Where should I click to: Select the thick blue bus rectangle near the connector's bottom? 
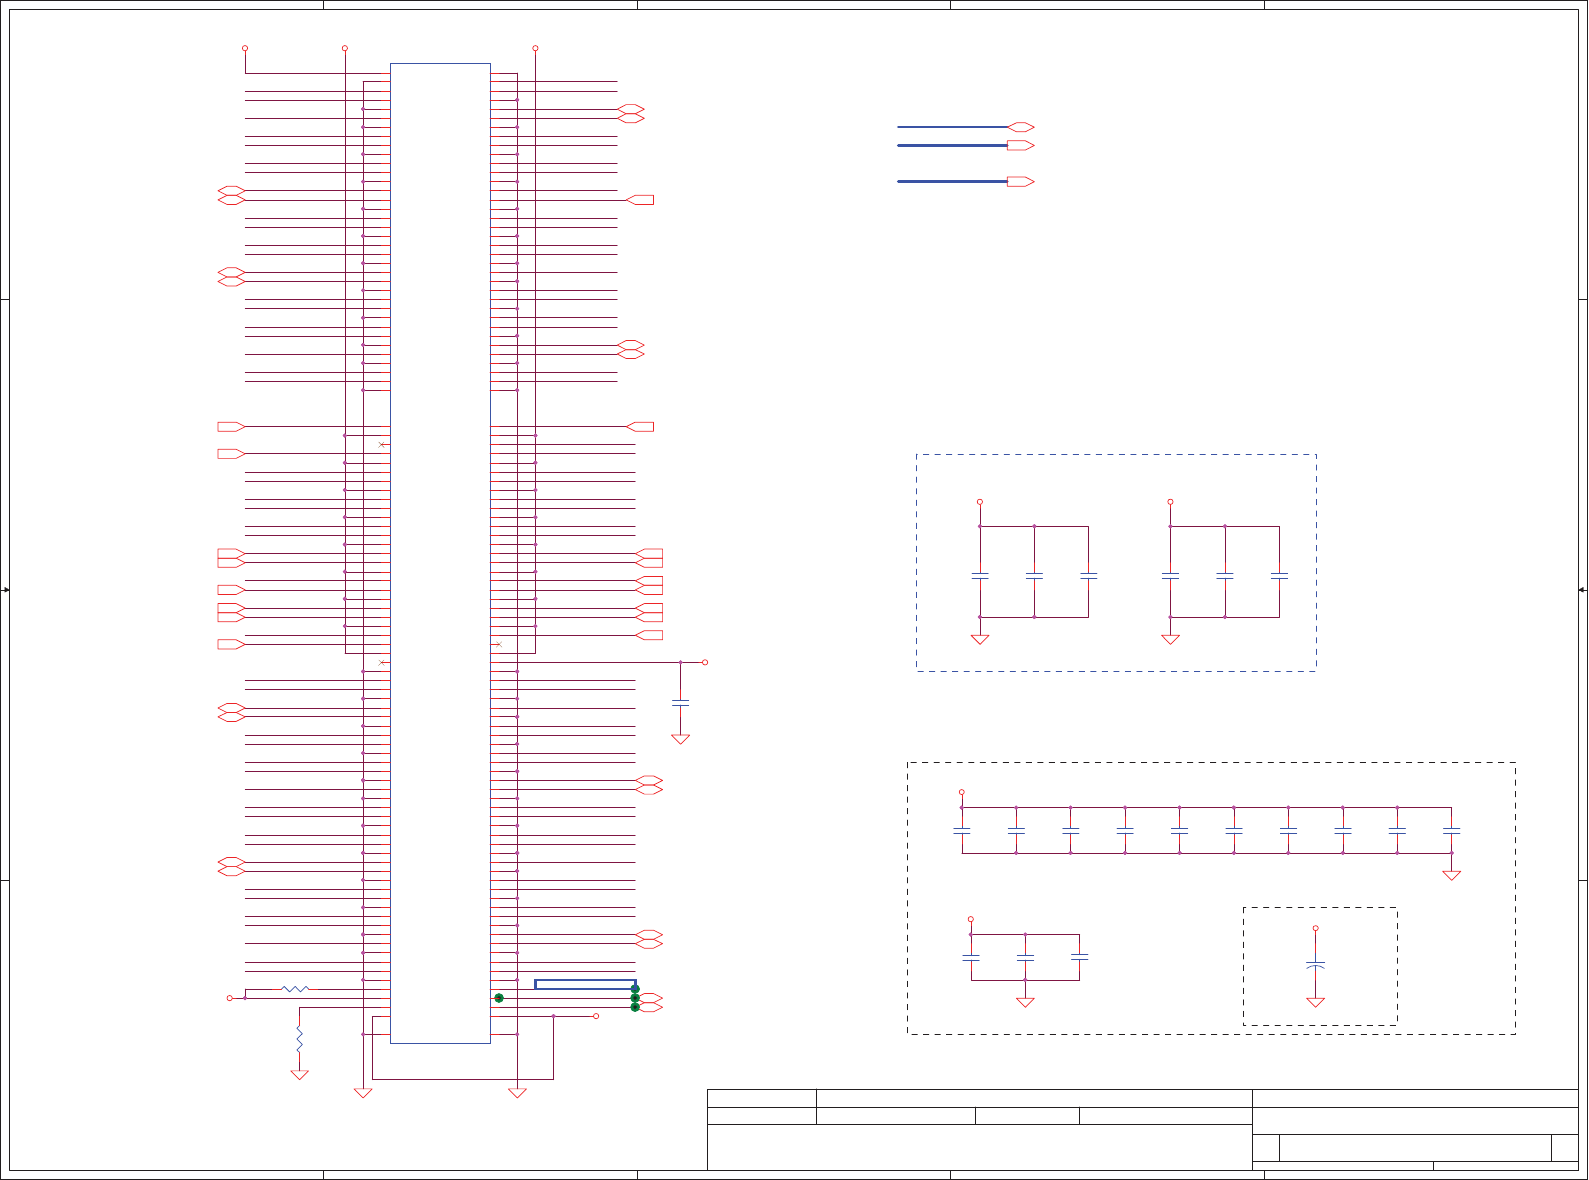585,984
